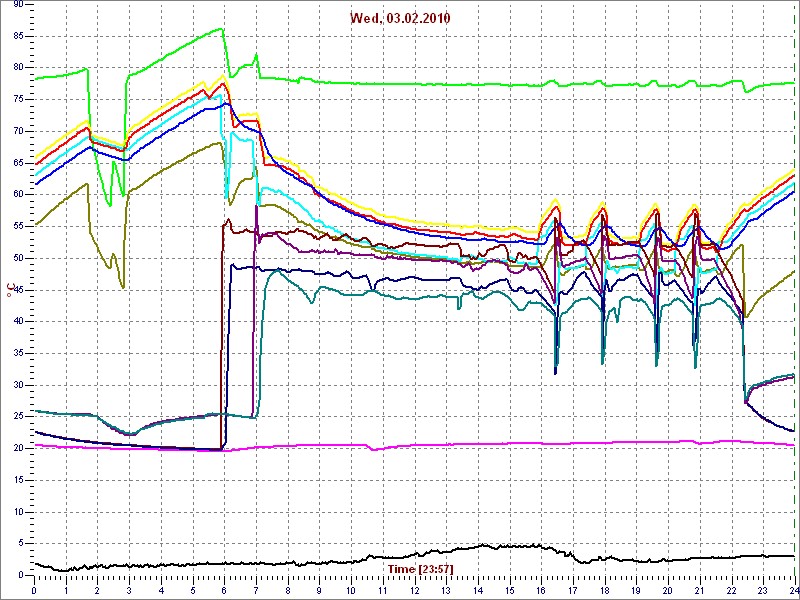The width and height of the screenshot is (800, 600).
Task: Click hour "21" on the time axis
Action: [699, 590]
